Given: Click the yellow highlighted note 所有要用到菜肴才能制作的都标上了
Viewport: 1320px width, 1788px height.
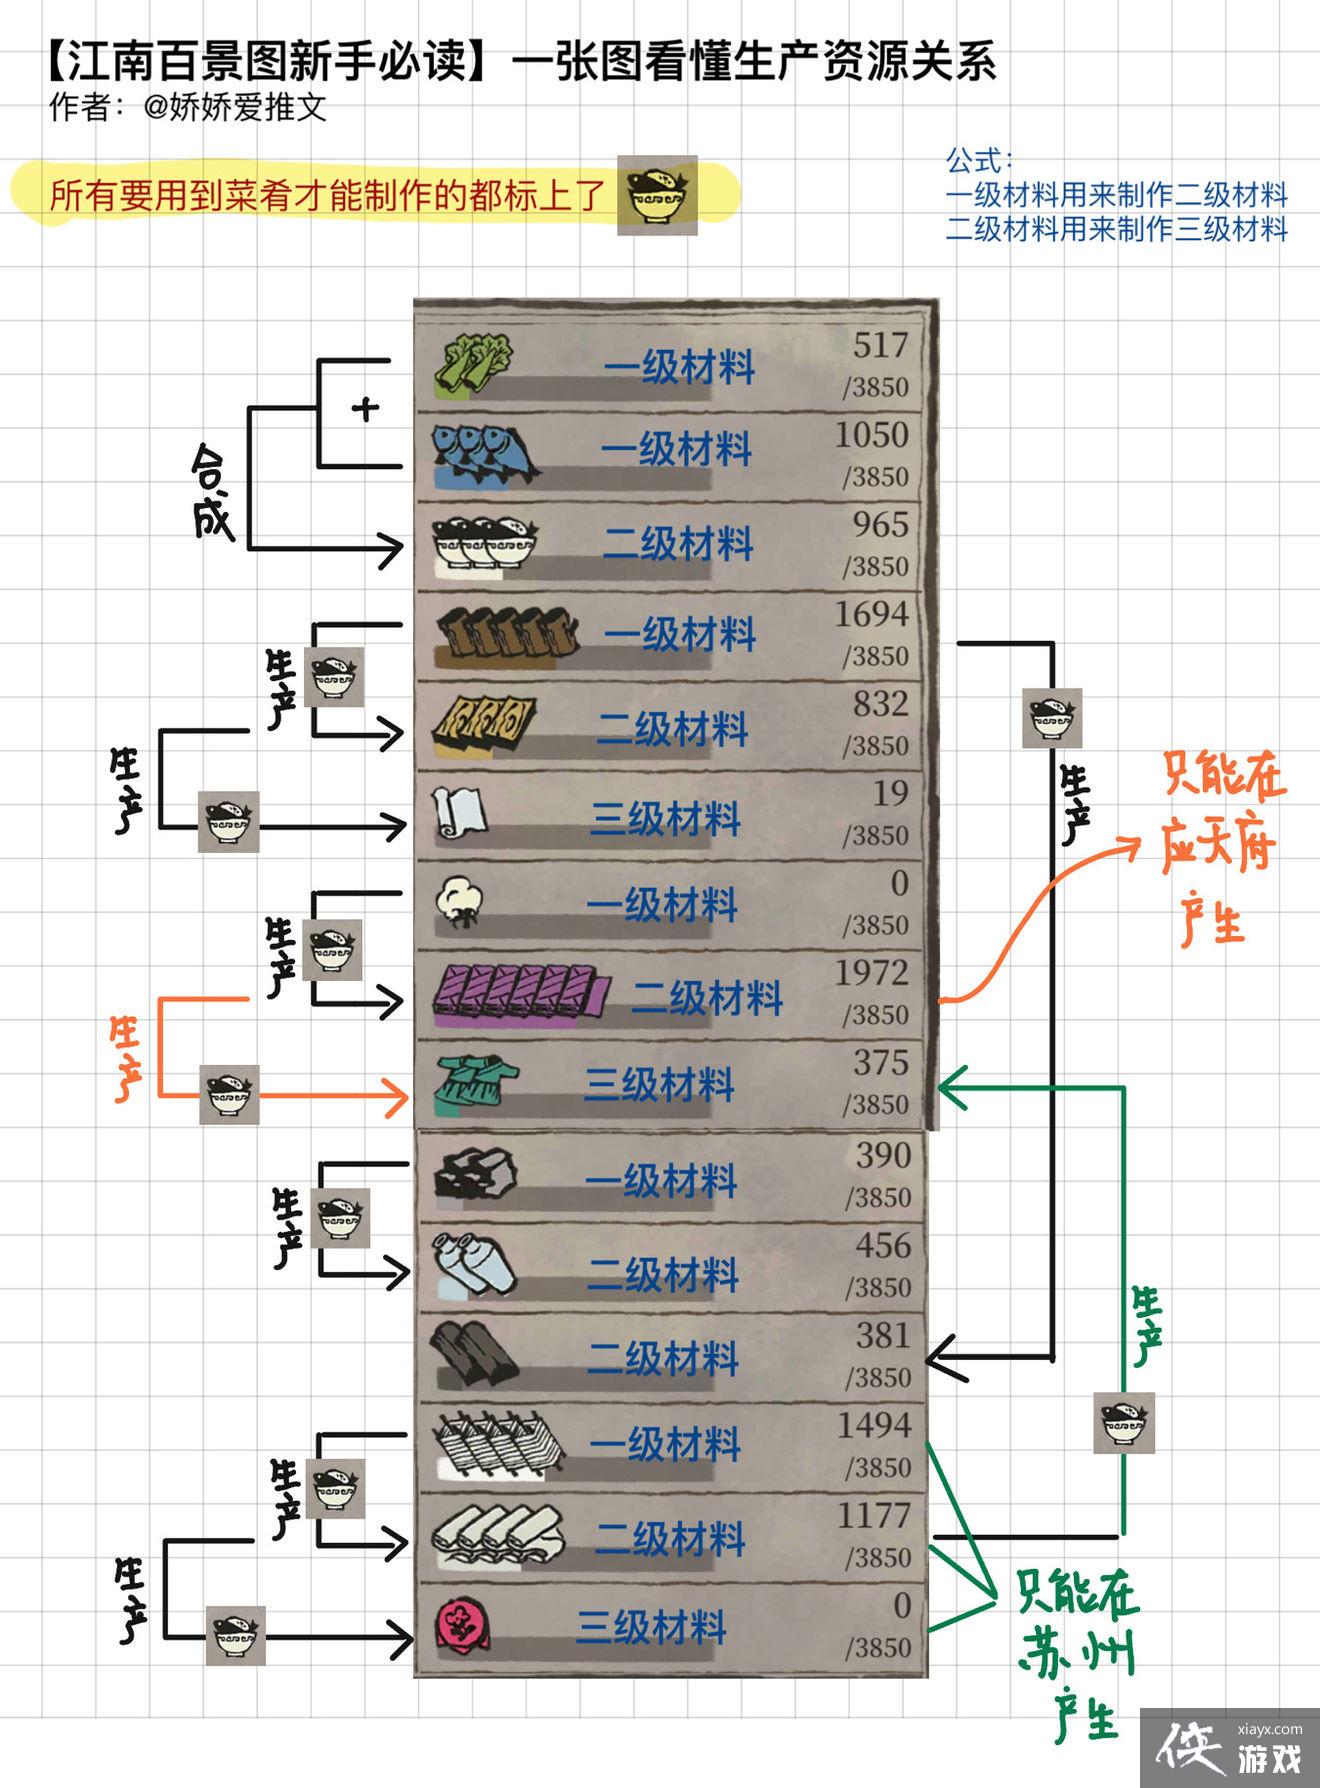Looking at the screenshot, I should coord(328,195).
